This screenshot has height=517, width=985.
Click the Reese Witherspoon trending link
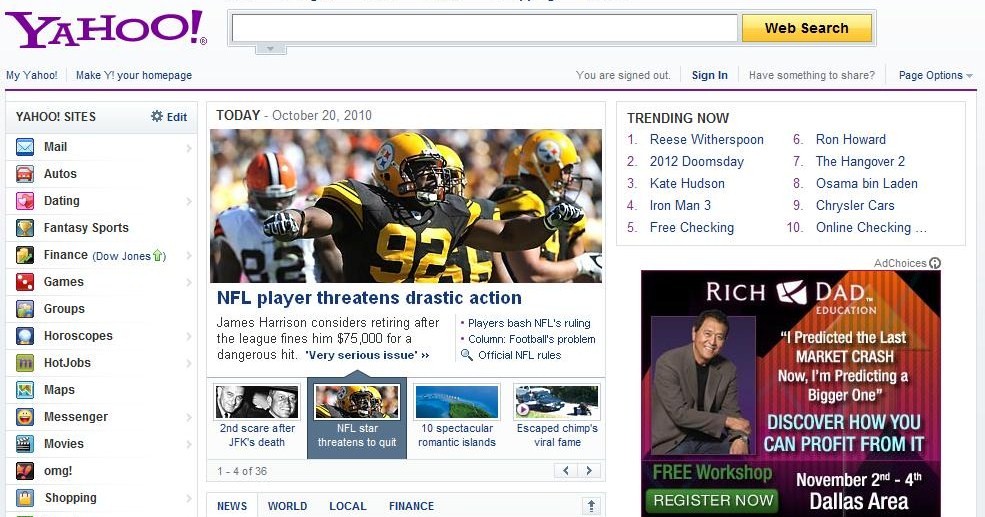706,140
